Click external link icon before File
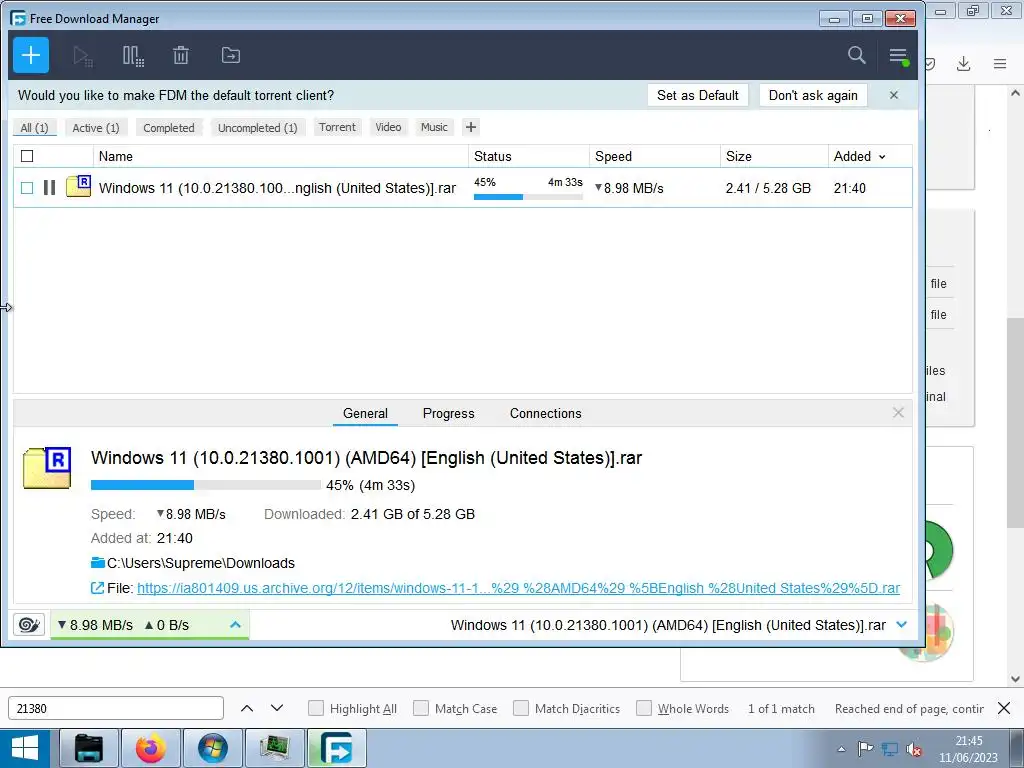The image size is (1024, 768). click(x=97, y=588)
